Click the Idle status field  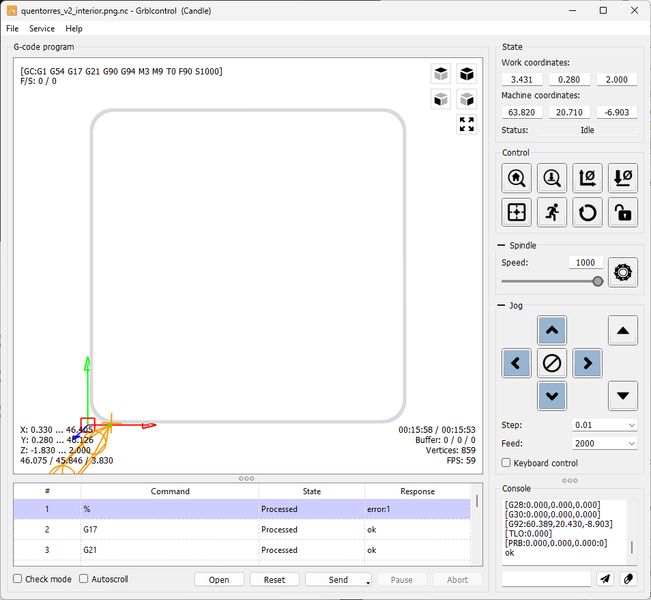tap(587, 130)
